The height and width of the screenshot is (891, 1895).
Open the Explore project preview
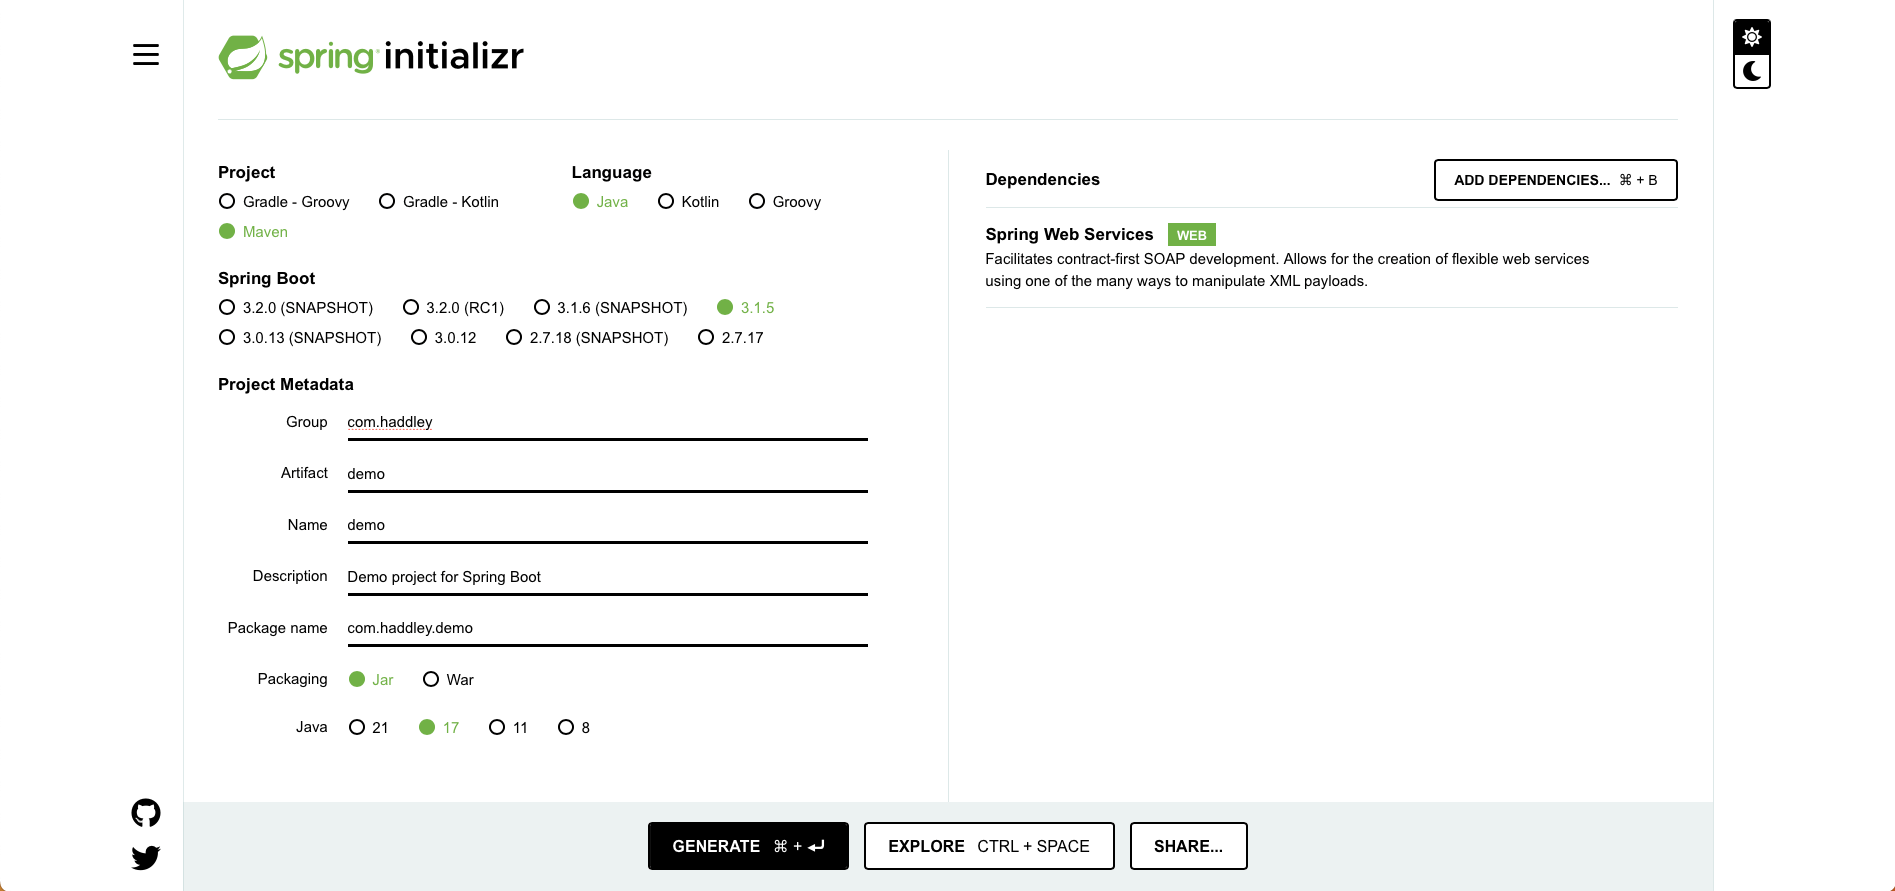[988, 846]
